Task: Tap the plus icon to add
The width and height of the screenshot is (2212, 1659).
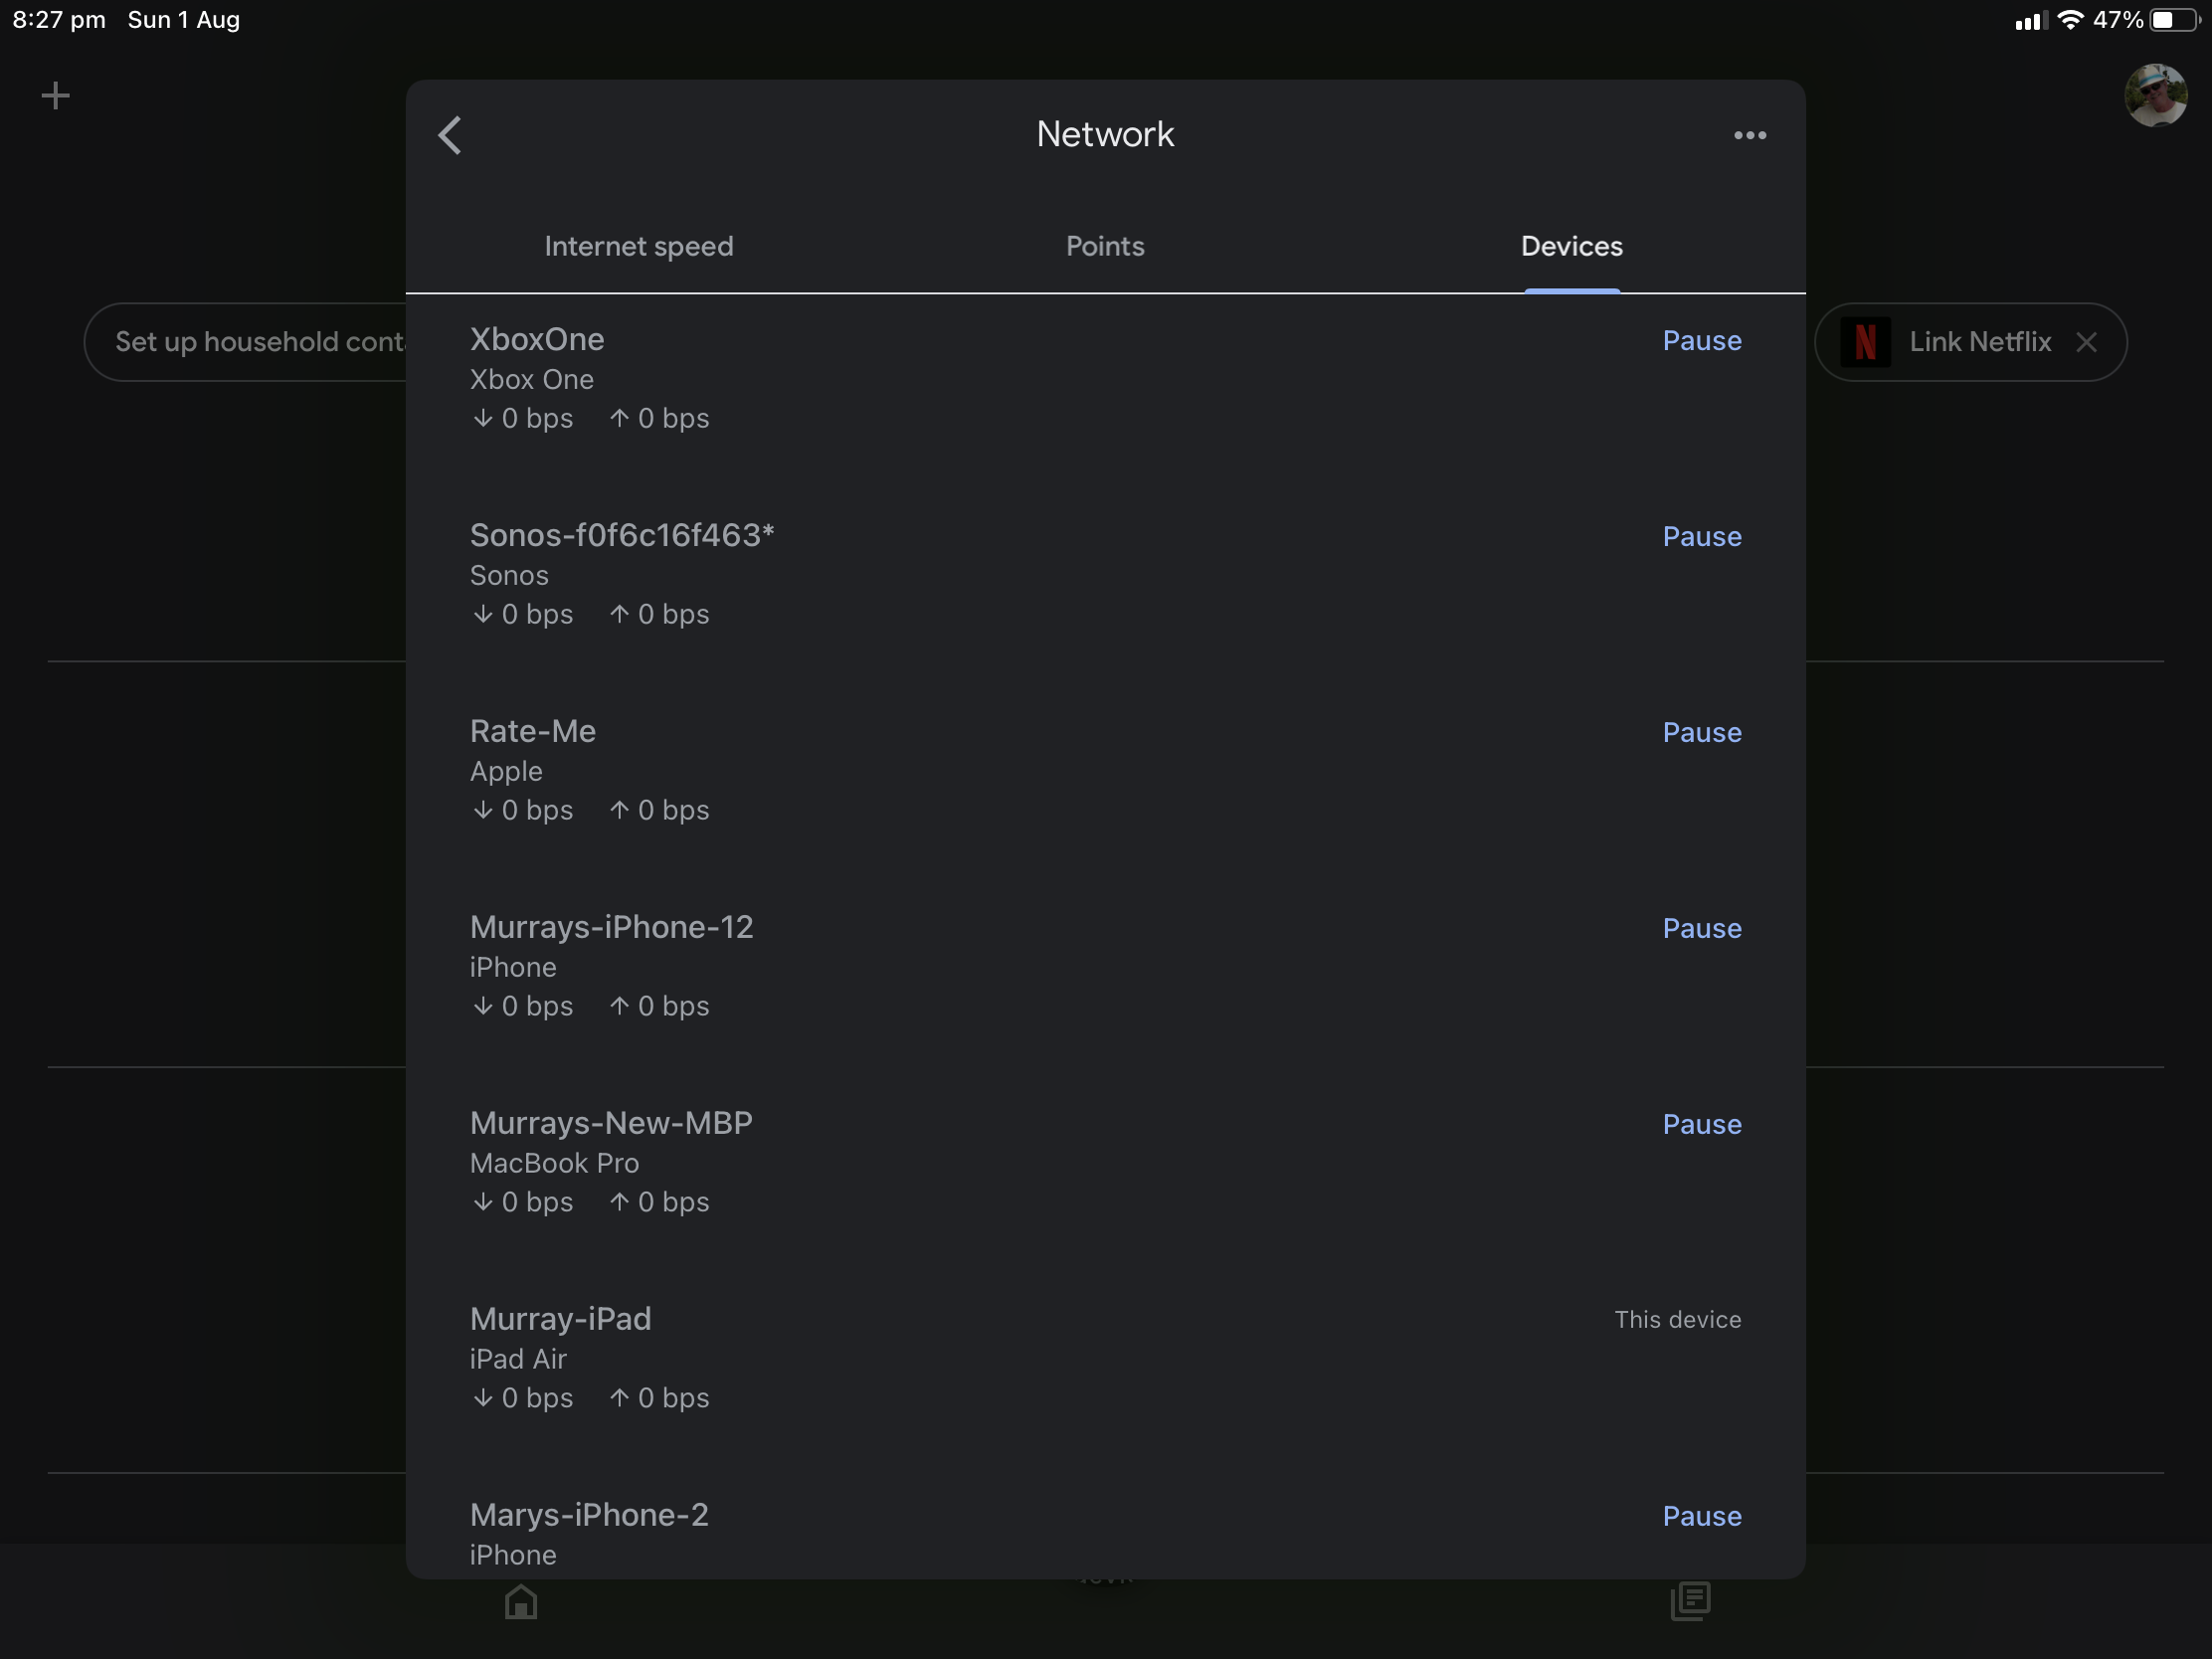Action: tap(56, 96)
